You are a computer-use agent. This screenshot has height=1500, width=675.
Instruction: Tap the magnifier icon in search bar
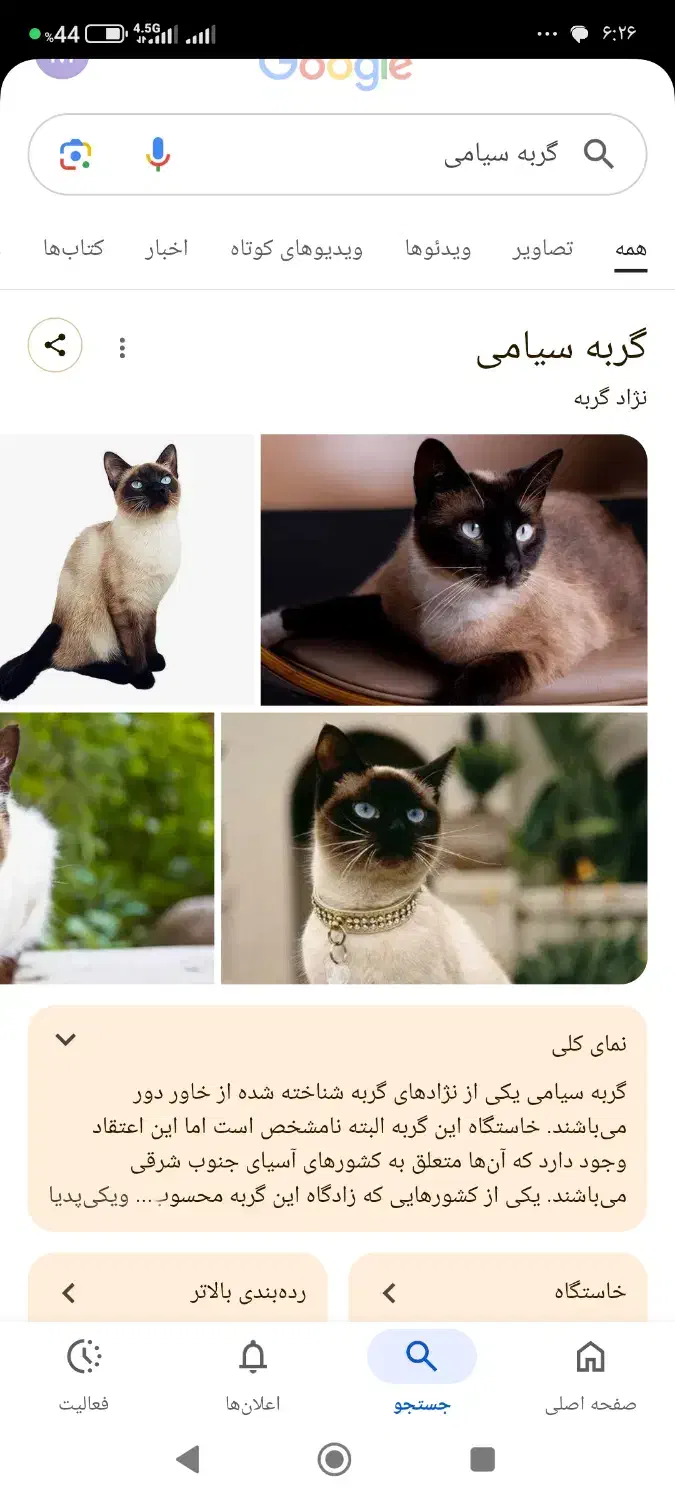[598, 155]
